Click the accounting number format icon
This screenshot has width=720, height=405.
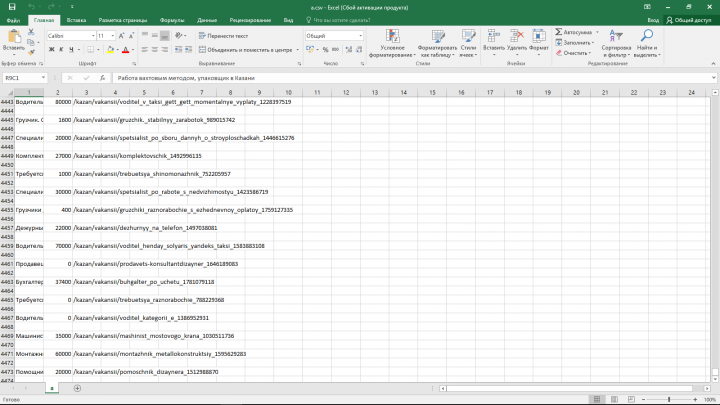[310, 50]
